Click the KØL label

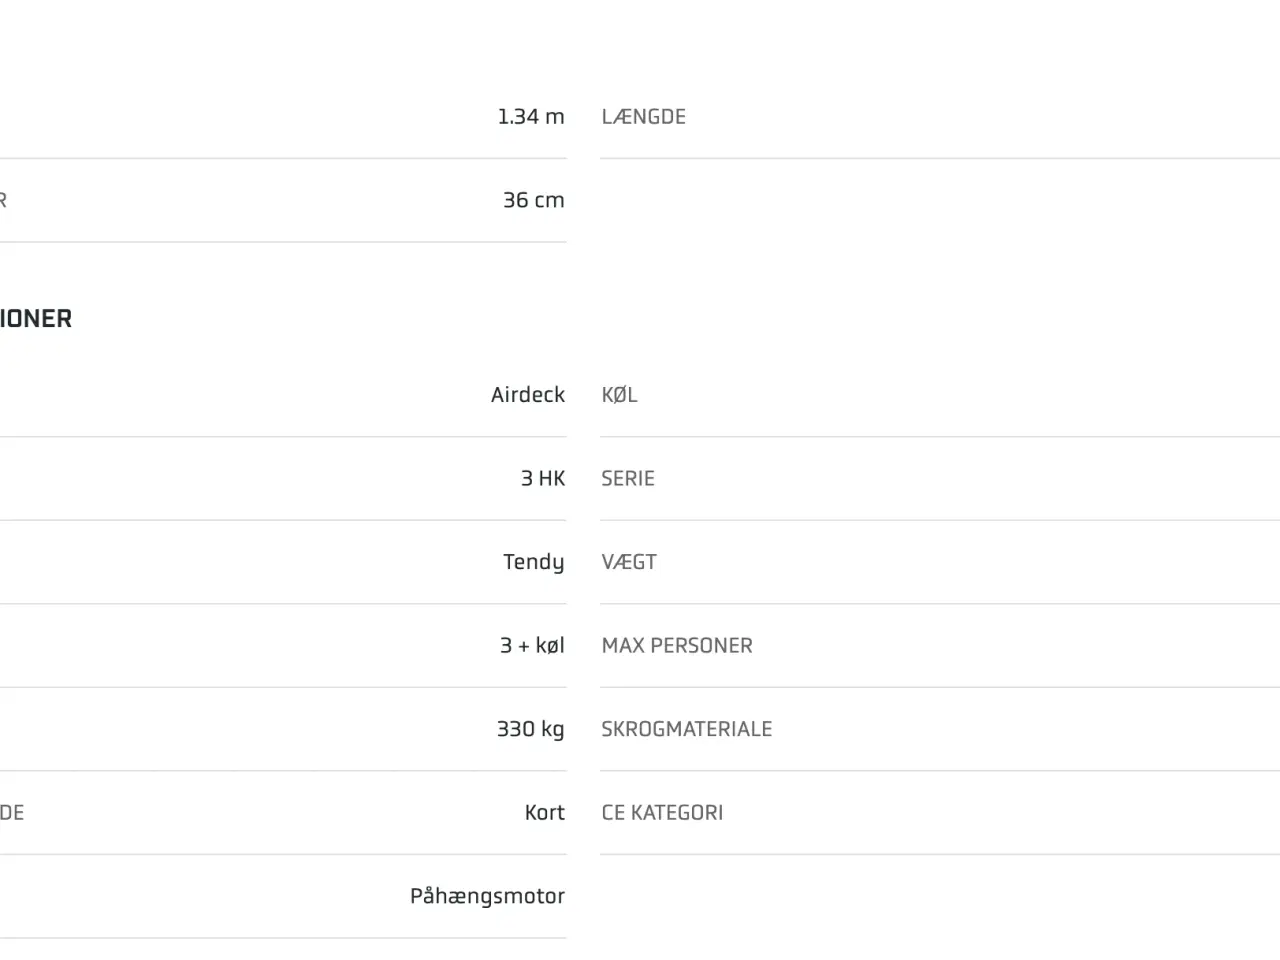(x=619, y=395)
